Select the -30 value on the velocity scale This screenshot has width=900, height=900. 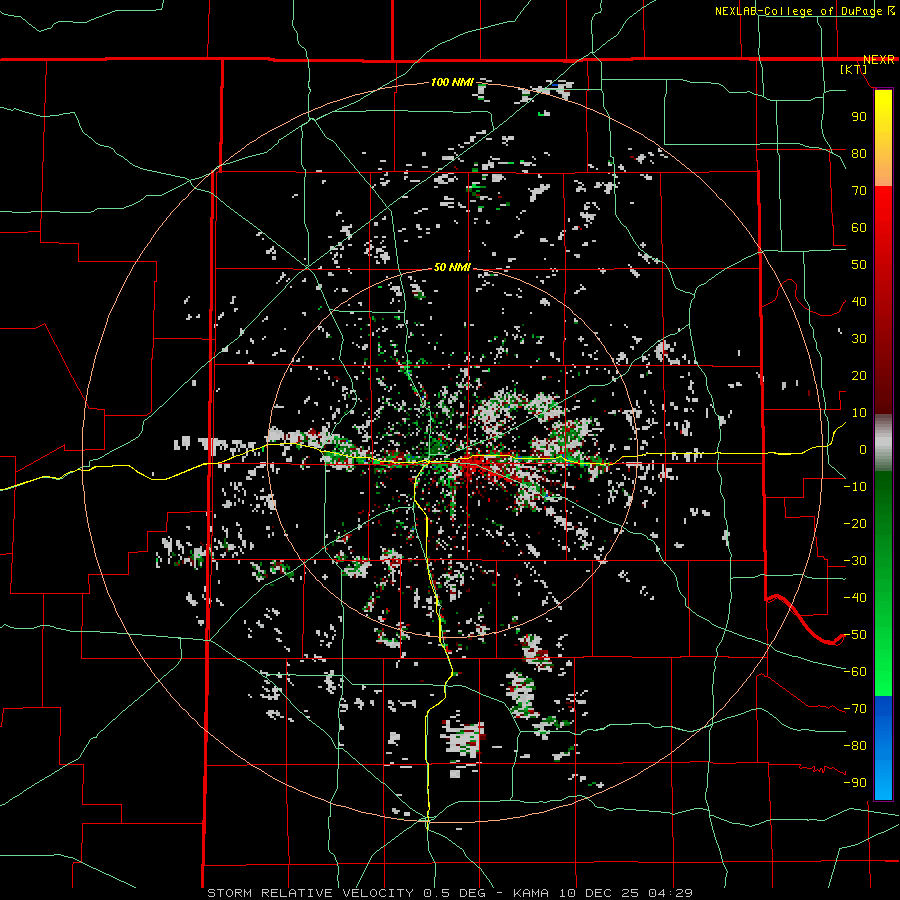click(x=855, y=561)
